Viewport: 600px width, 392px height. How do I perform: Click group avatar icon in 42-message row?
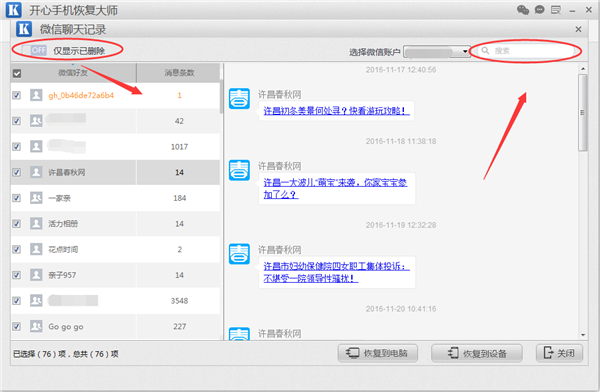tap(36, 121)
